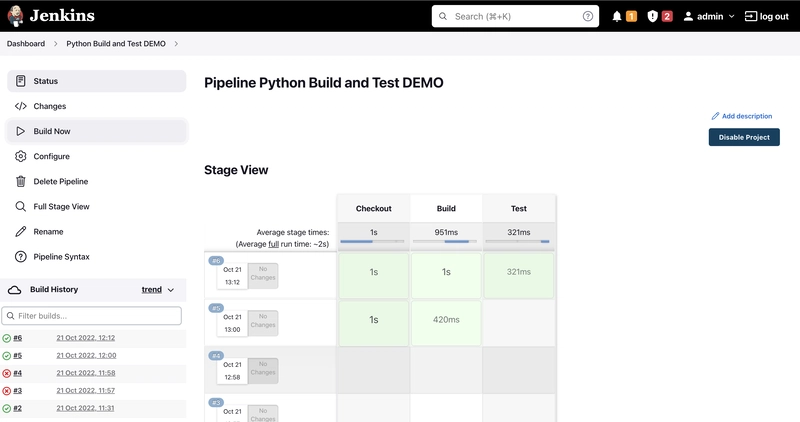Click the log out link

[x=766, y=17]
